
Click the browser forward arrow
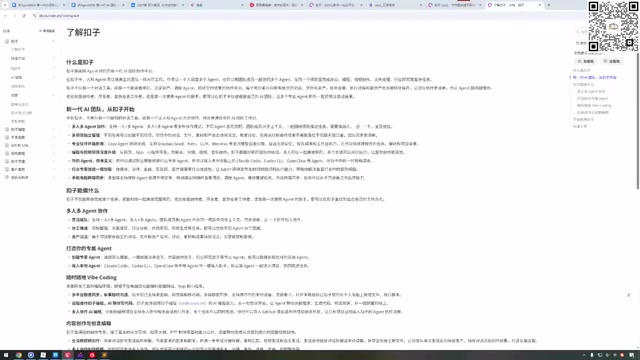coord(15,16)
